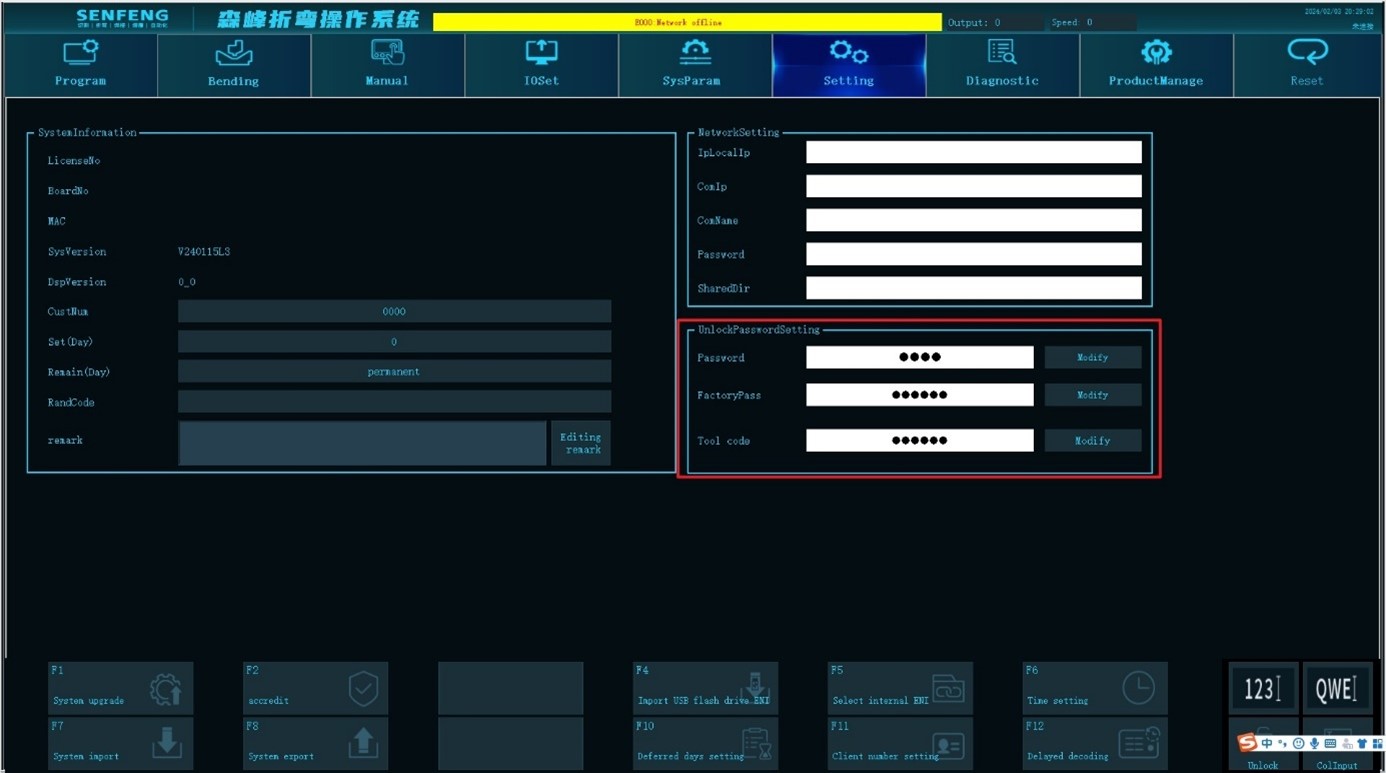This screenshot has width=1386, height=773.
Task: Open the Diagnostic tab
Action: 1002,64
